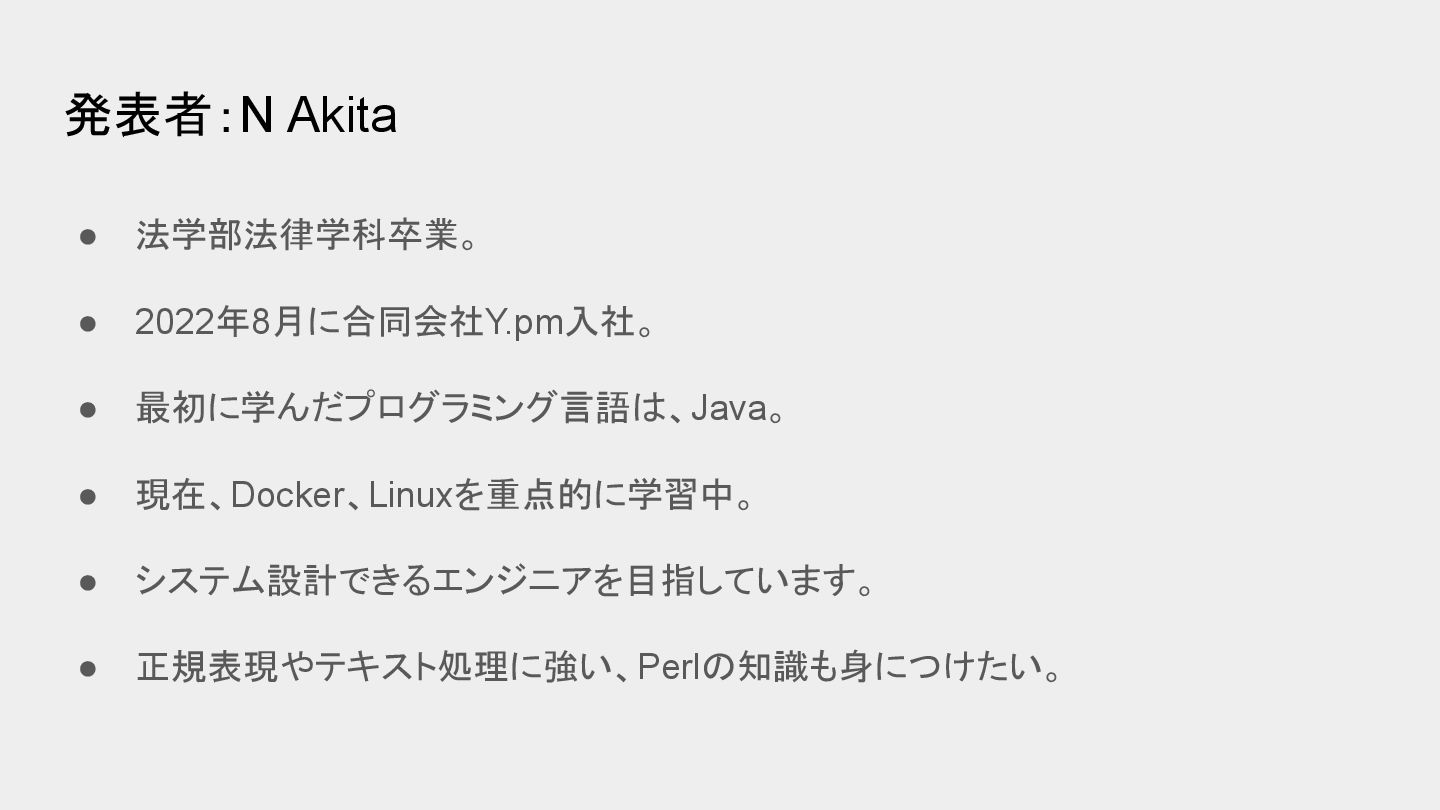Click the word Linux
Screen dimensions: 1440x810
[411, 495]
